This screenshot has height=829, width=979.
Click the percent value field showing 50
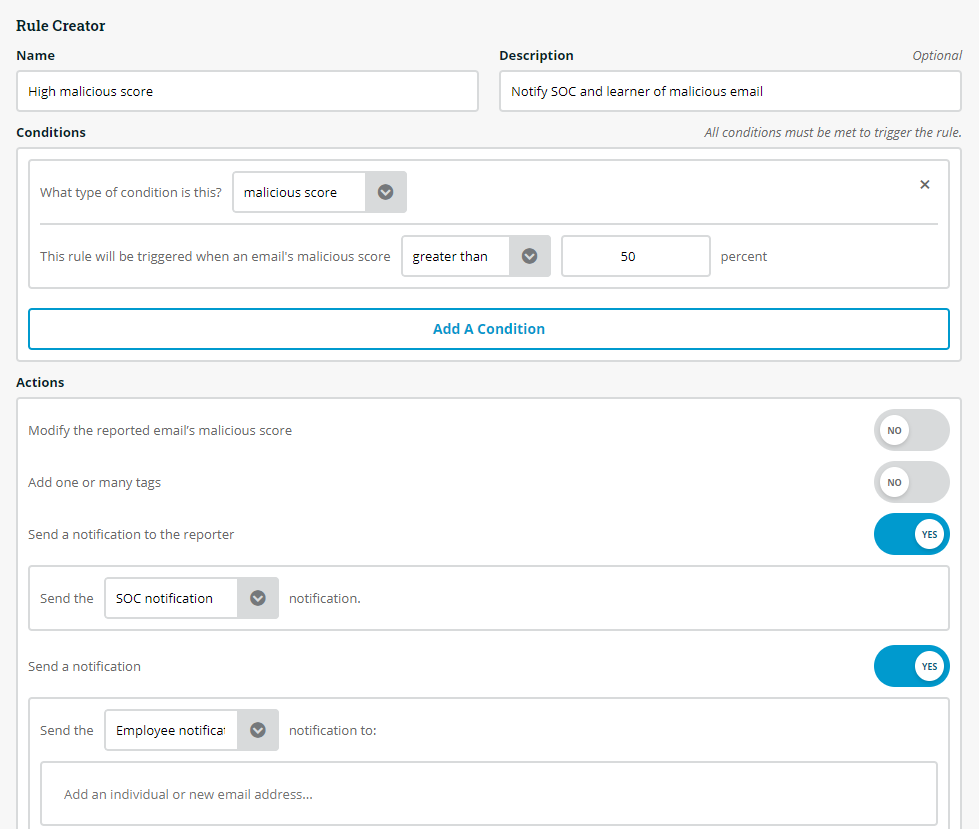point(635,257)
